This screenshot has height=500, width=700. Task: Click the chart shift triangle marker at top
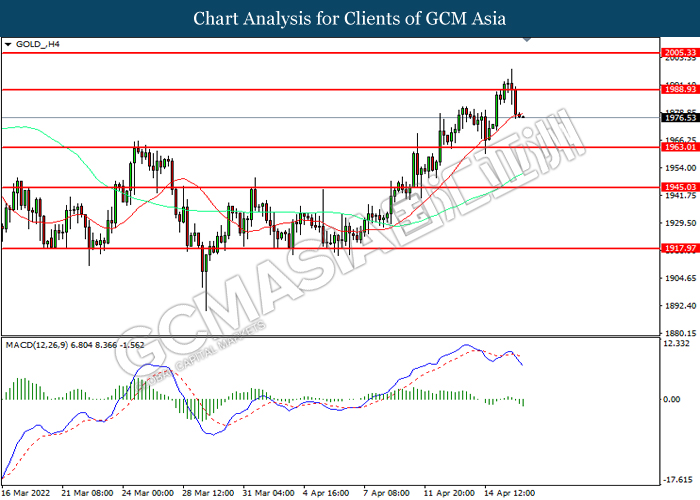point(527,39)
